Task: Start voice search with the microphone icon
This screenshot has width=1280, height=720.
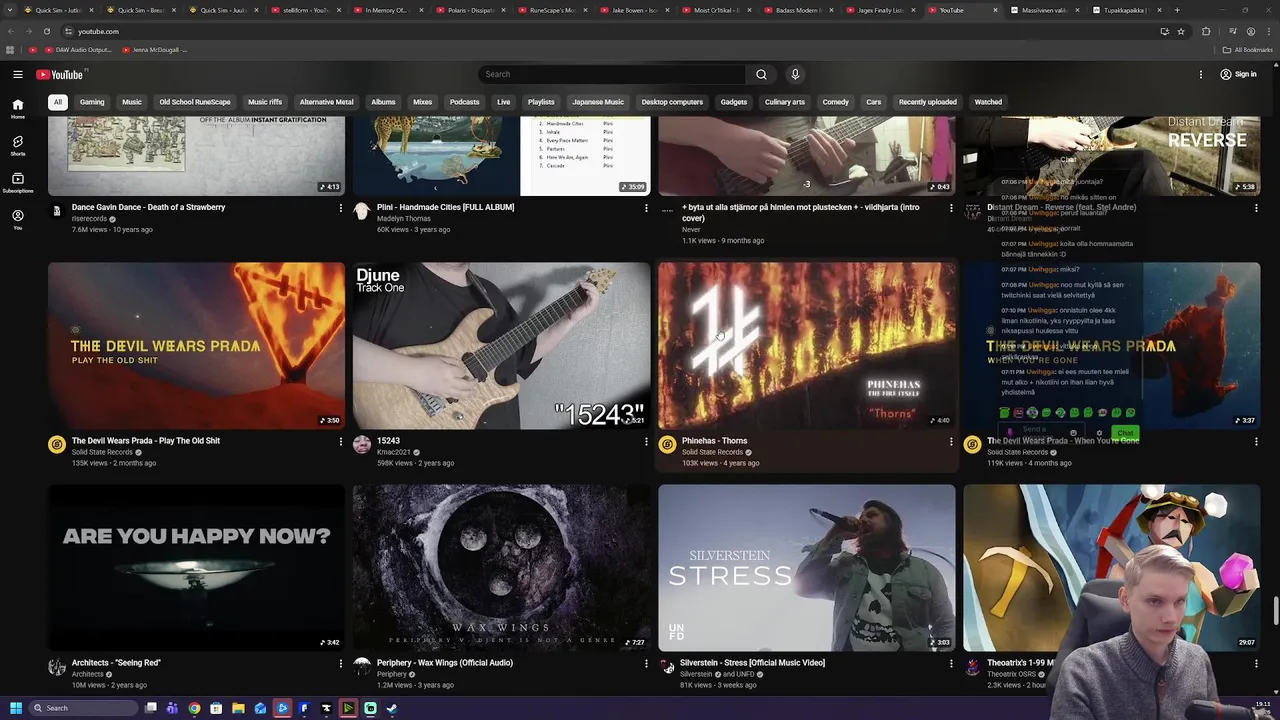Action: 795,74
